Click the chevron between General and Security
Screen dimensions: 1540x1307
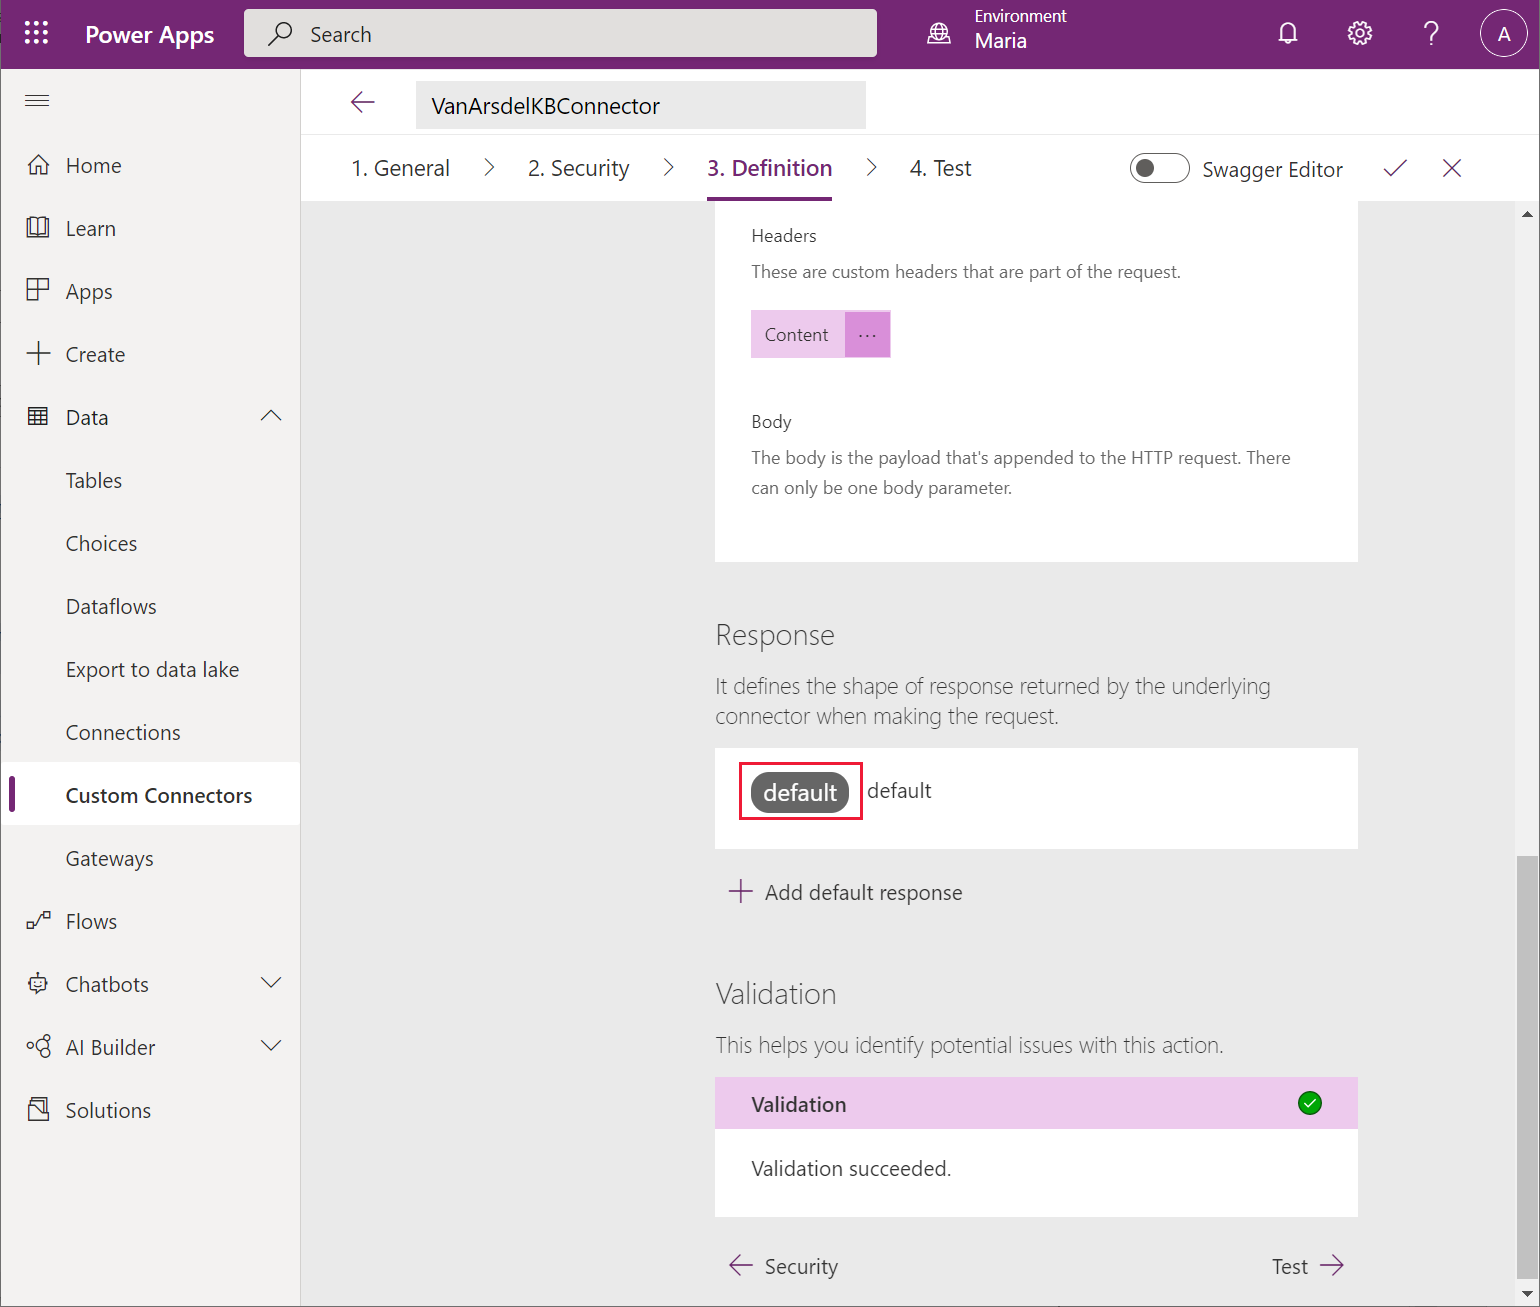point(489,168)
